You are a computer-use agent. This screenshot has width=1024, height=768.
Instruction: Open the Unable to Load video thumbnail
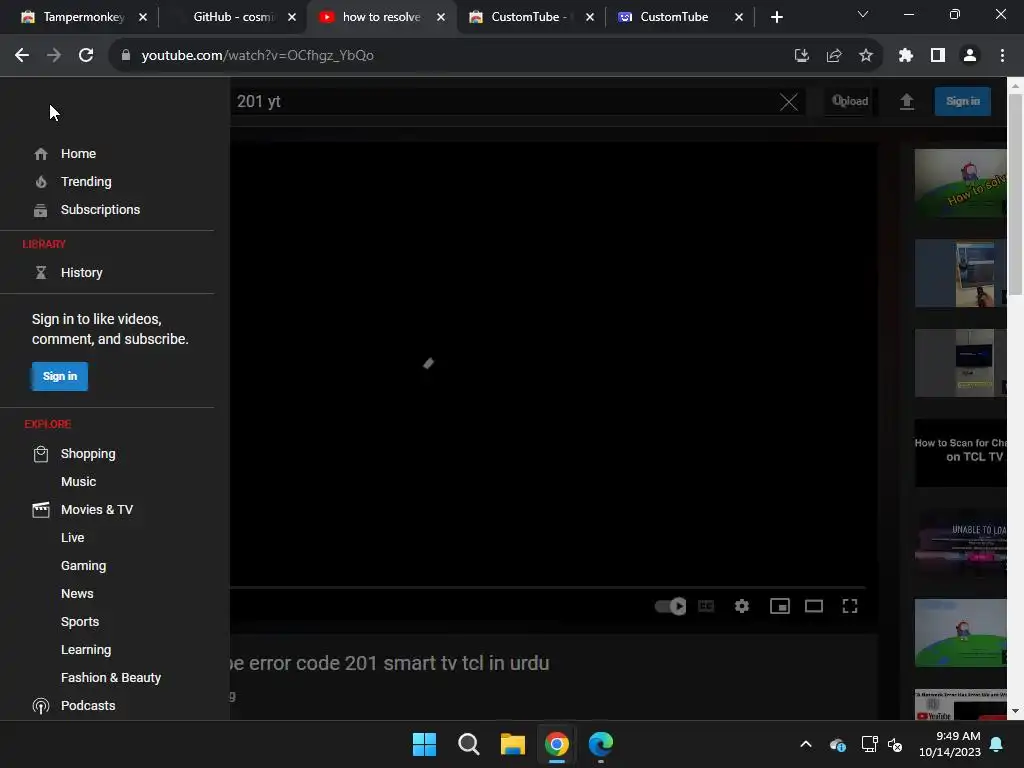click(960, 543)
